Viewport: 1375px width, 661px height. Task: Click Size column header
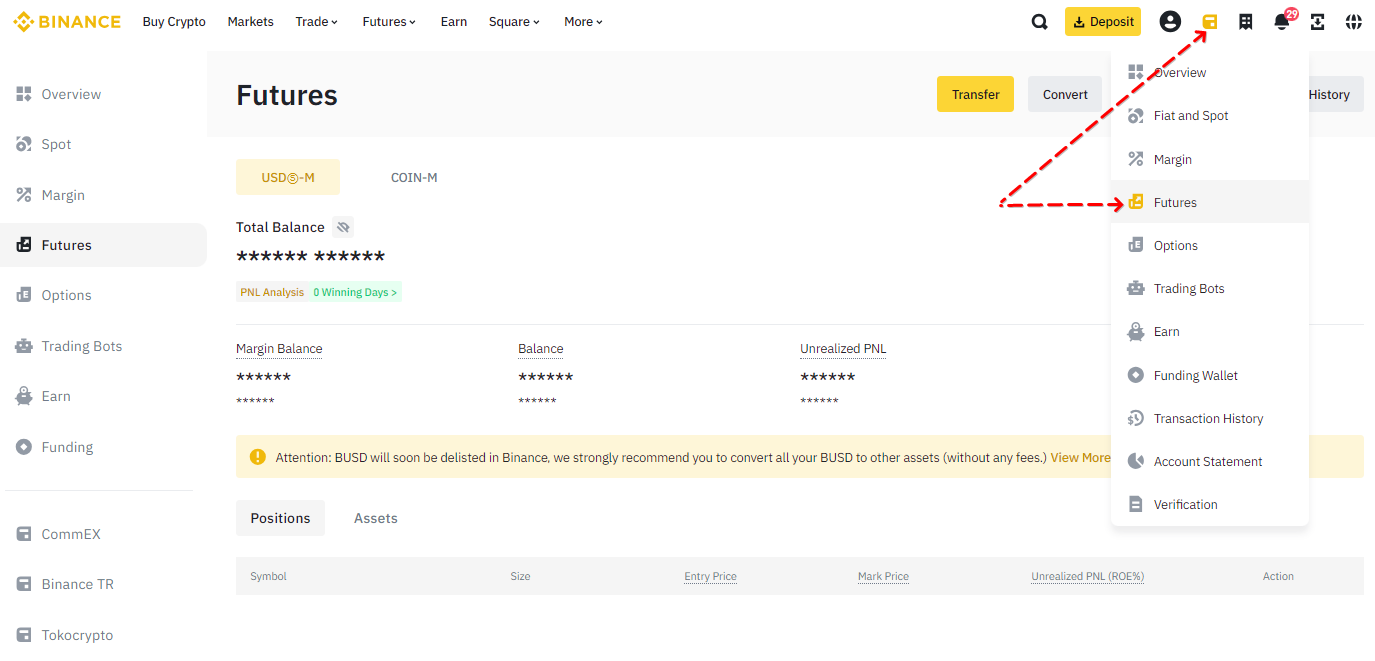[x=520, y=576]
